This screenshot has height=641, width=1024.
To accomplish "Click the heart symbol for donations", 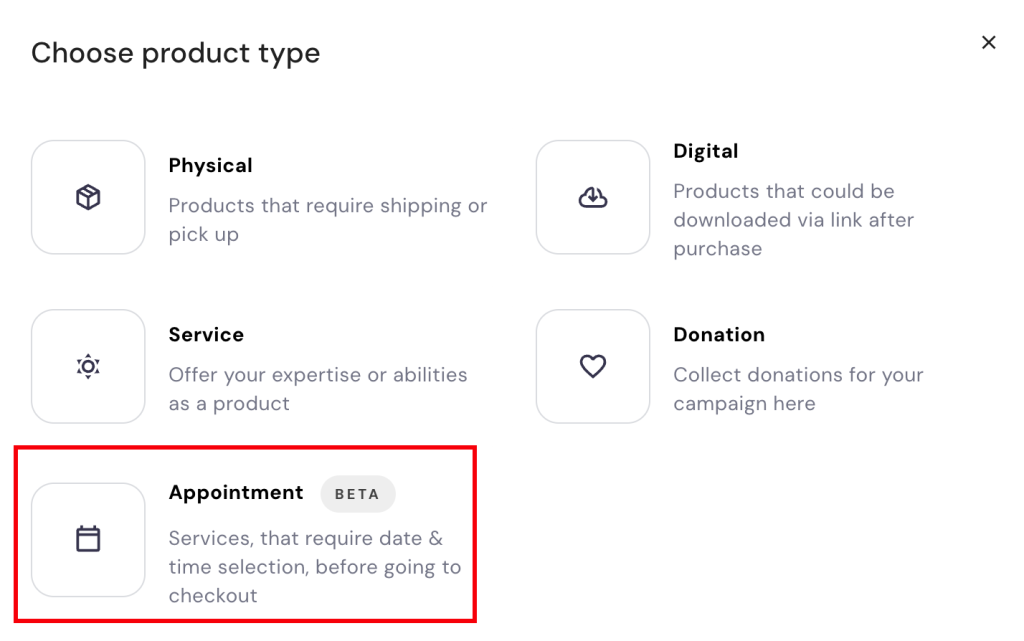I will pyautogui.click(x=592, y=366).
